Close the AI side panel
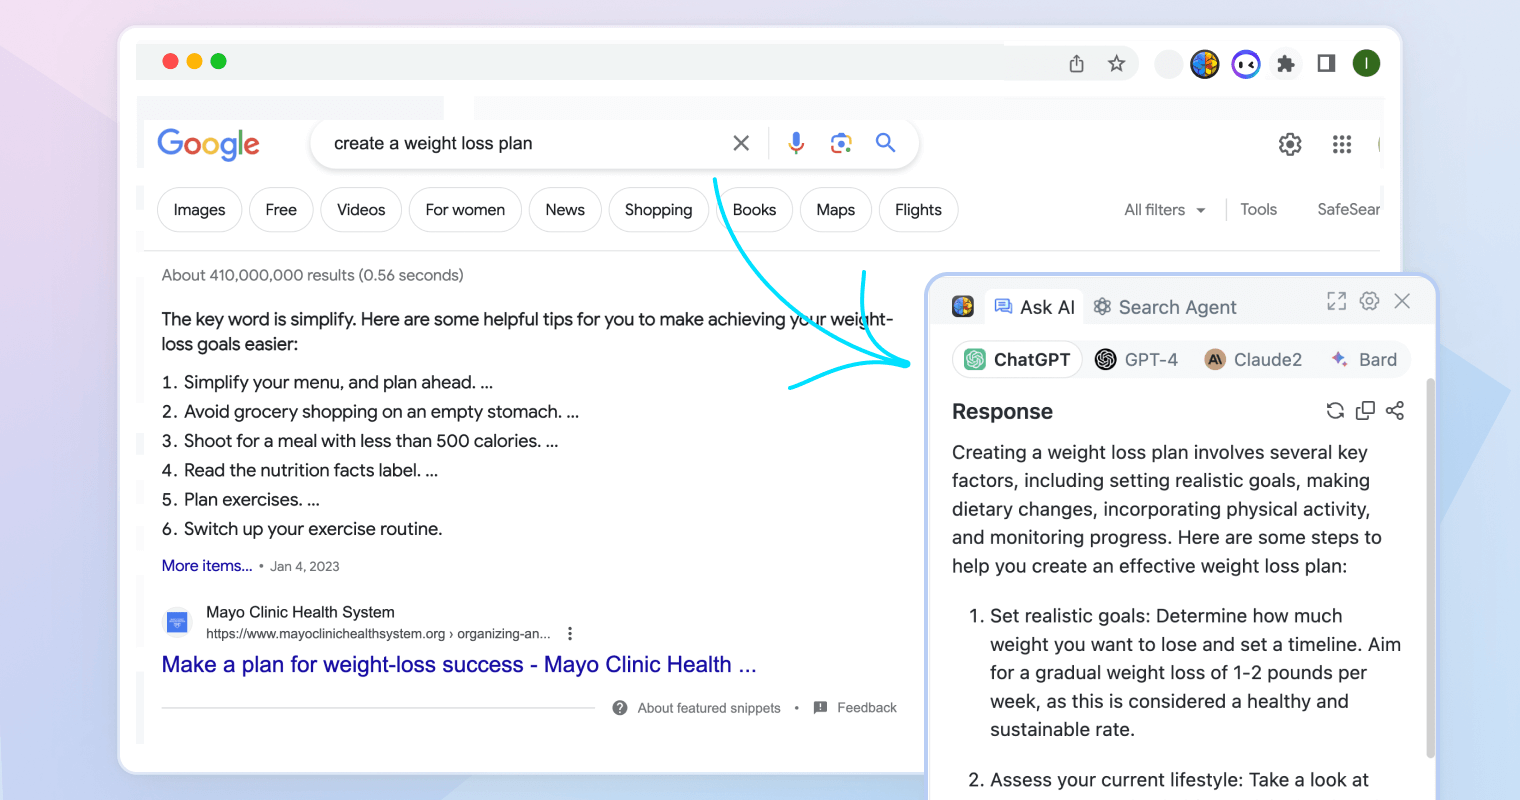1520x800 pixels. point(1402,301)
